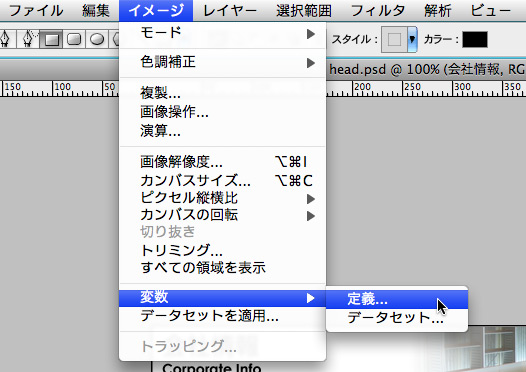526x372 pixels.
Task: Open the 編集 menu
Action: tap(96, 11)
